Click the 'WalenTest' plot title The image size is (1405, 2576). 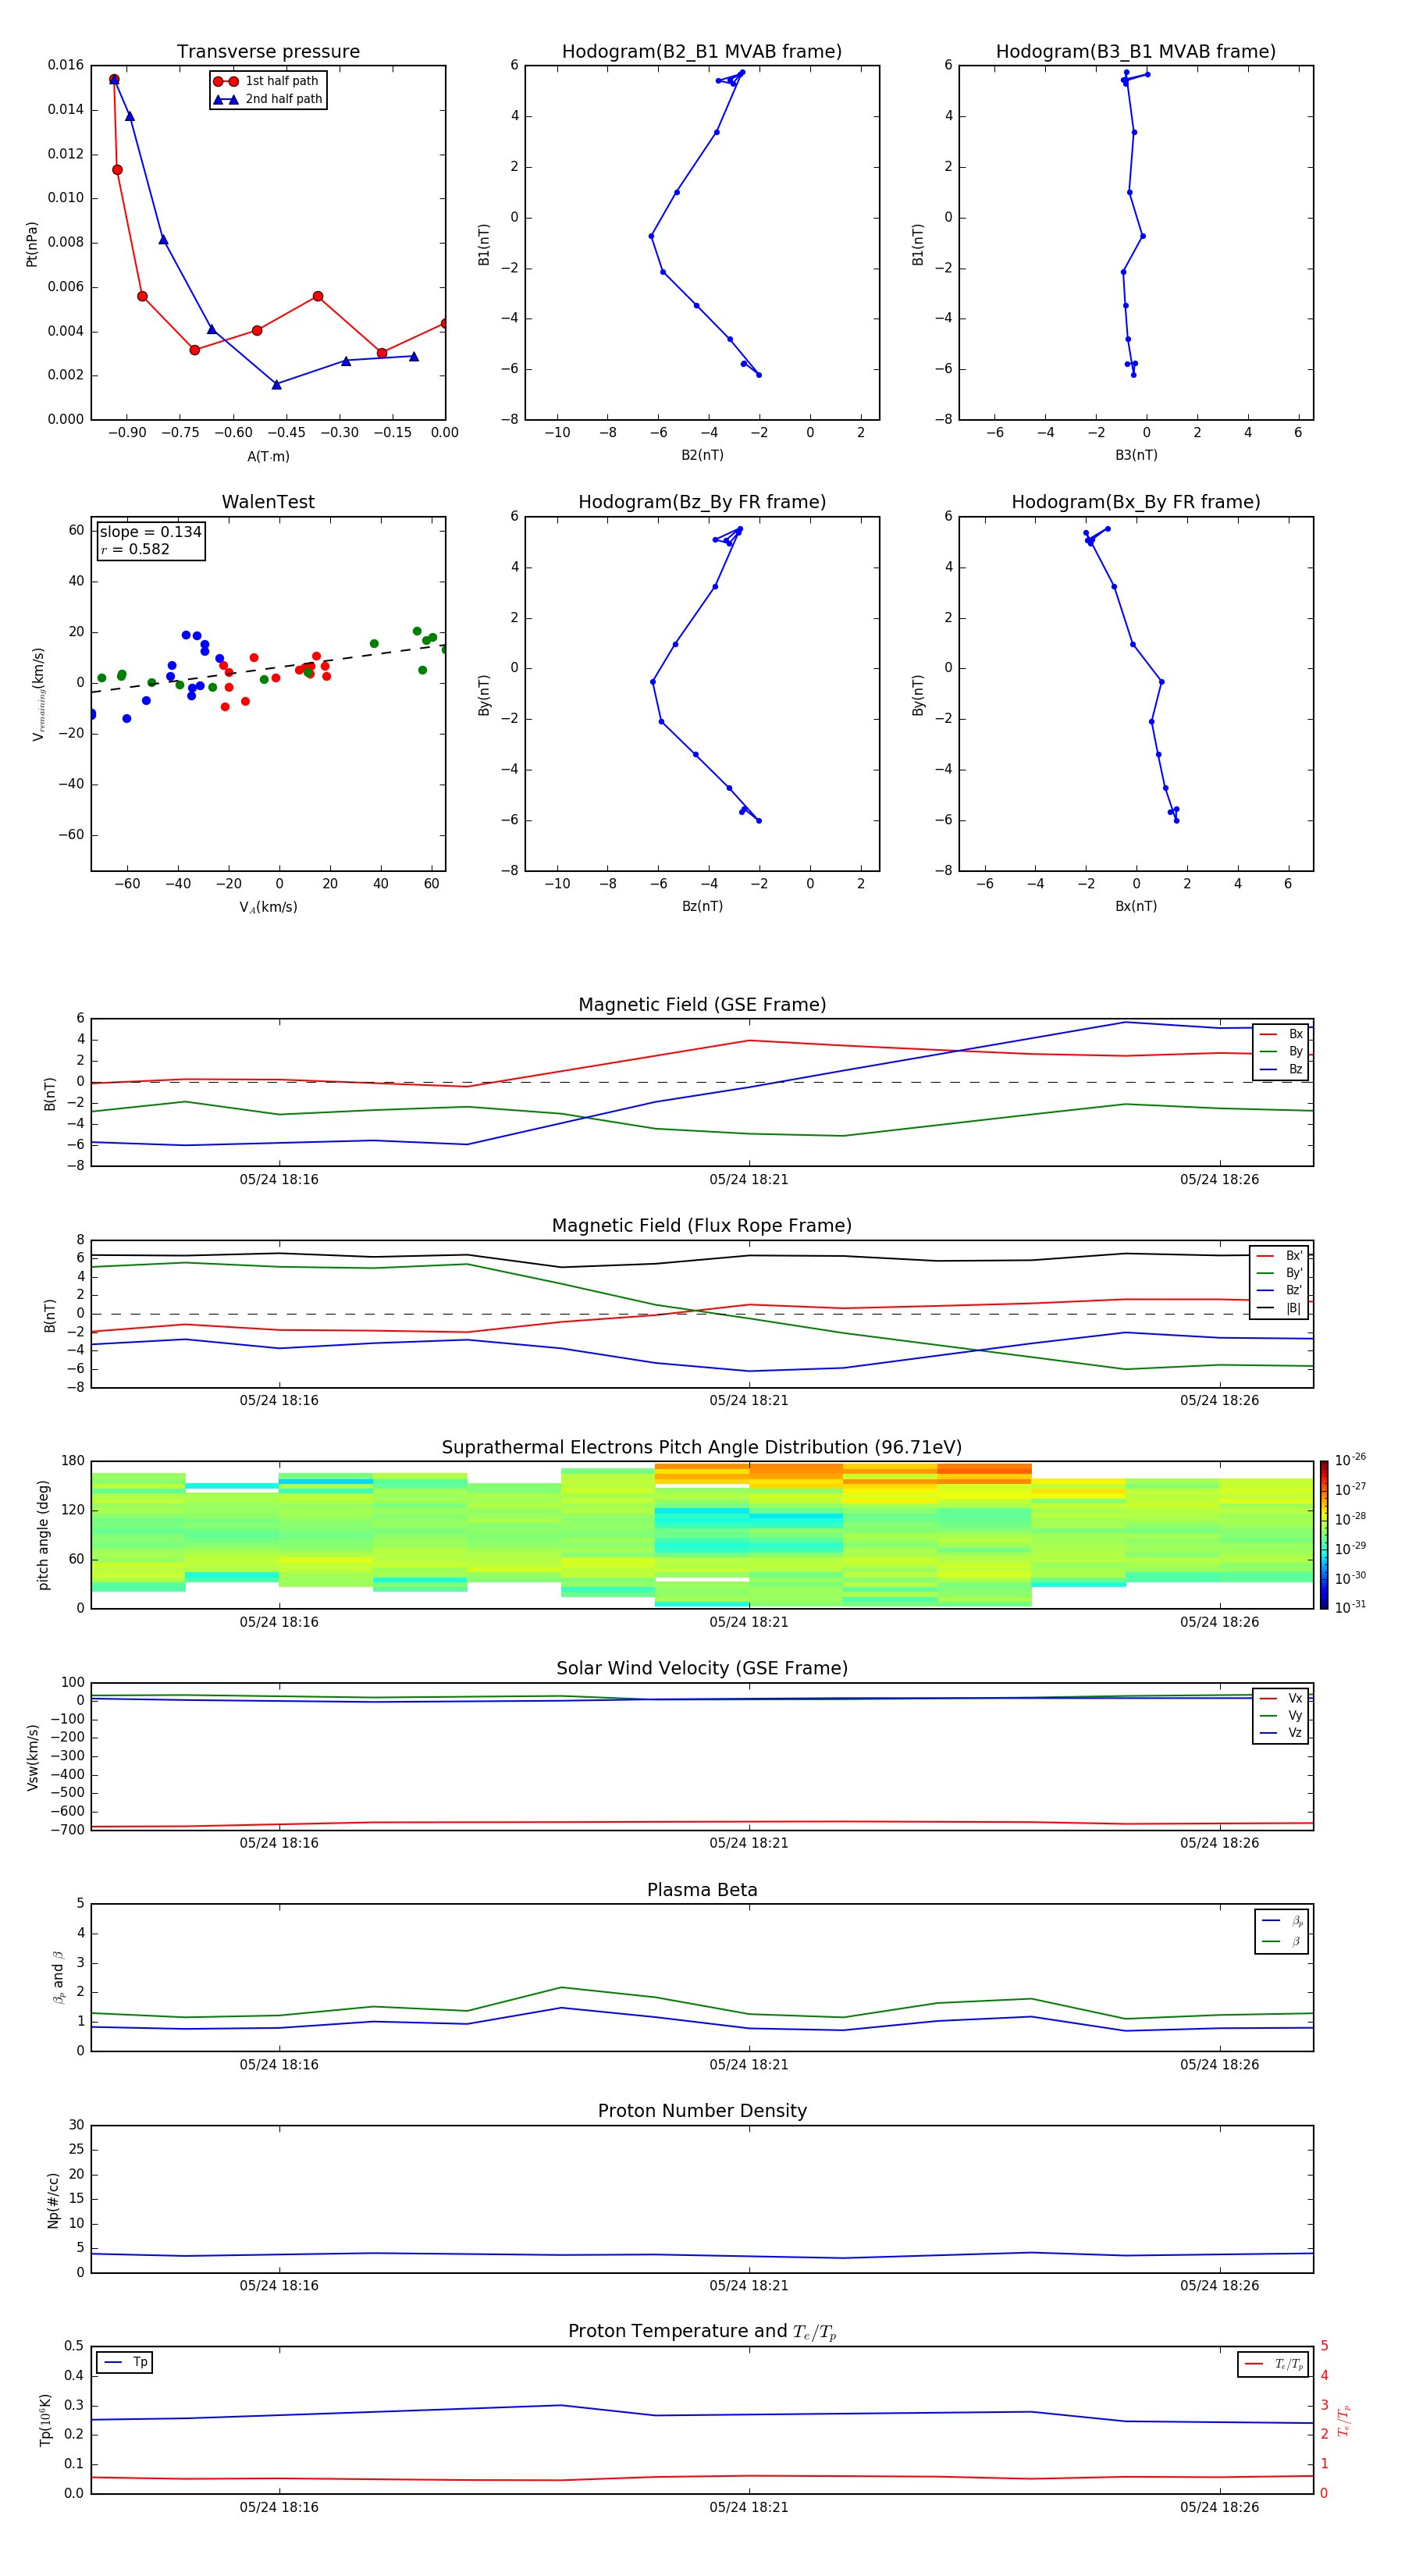(268, 502)
